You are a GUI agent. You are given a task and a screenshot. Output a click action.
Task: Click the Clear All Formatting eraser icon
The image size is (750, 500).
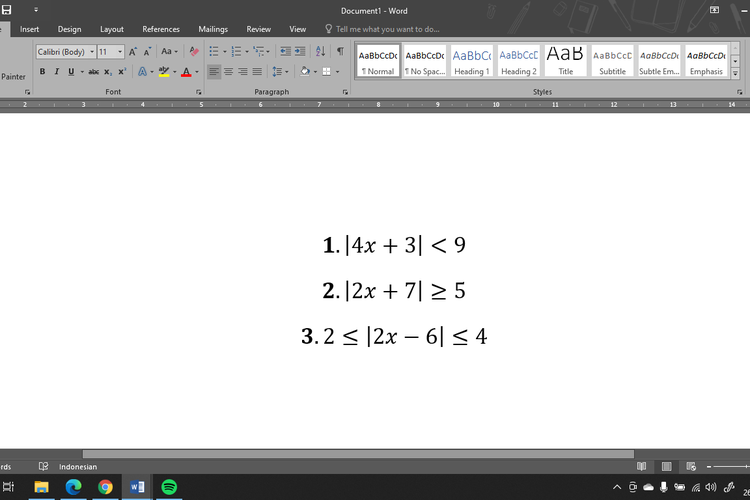[x=194, y=51]
